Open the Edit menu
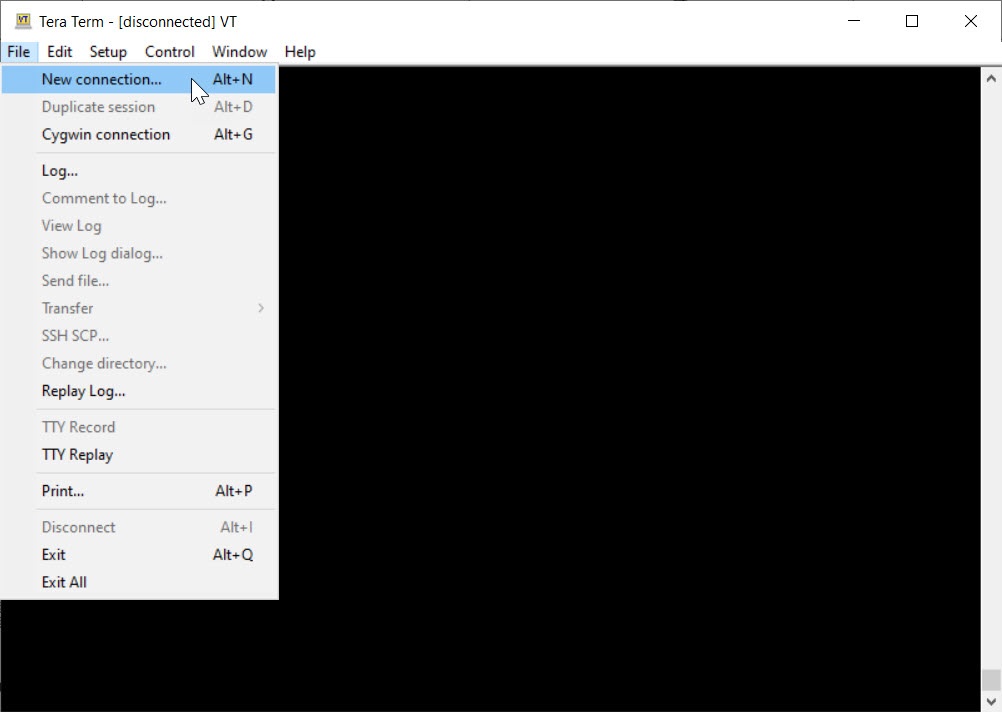 [x=59, y=52]
